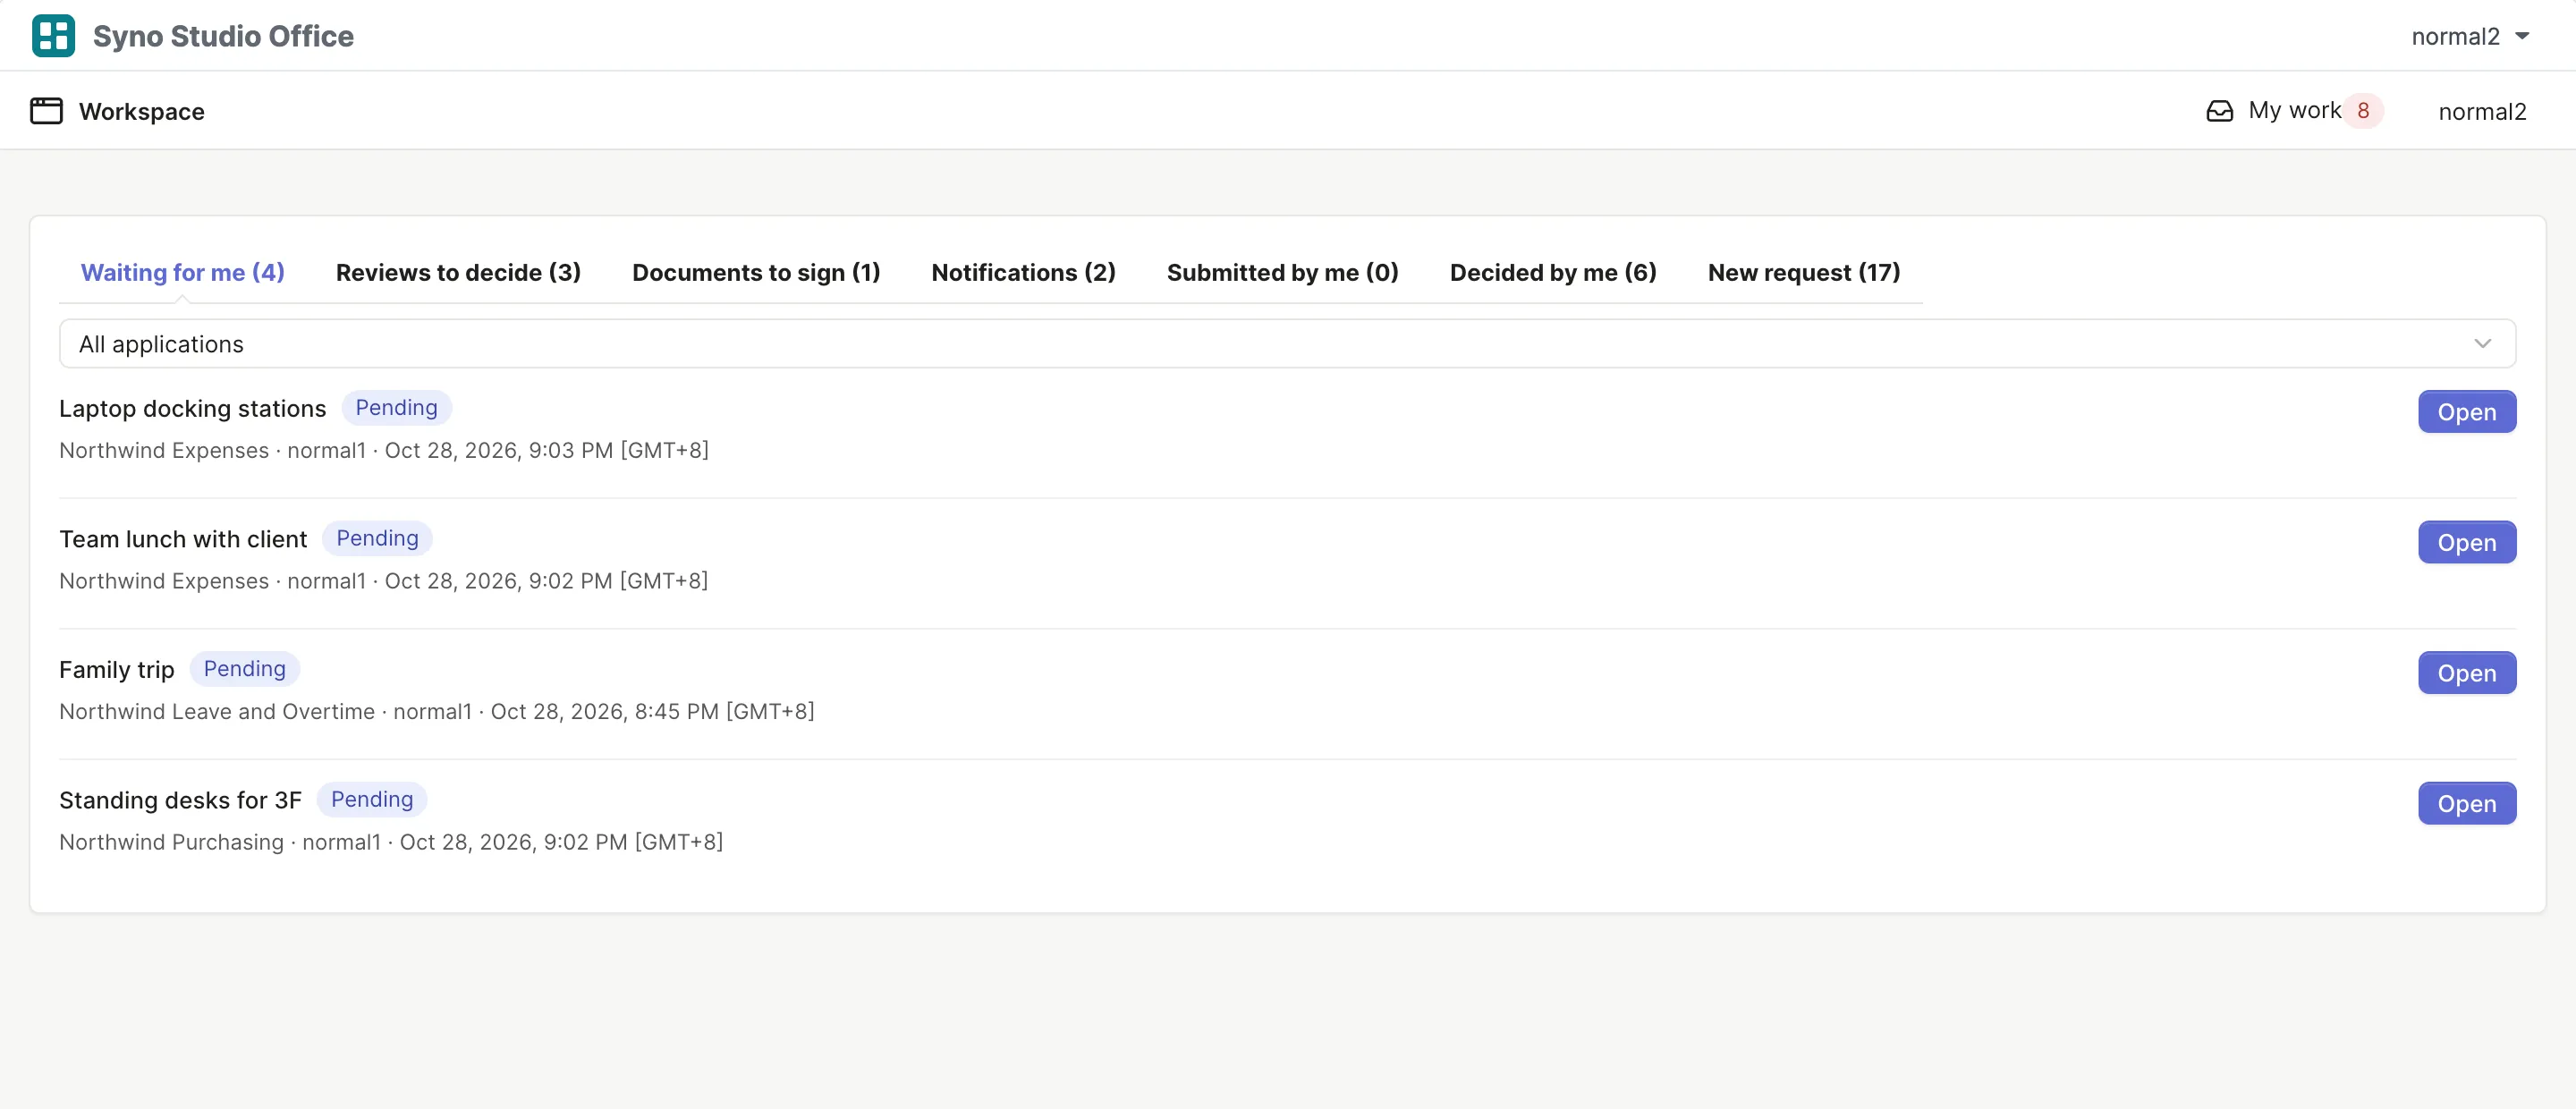Click the My work link
2576x1109 pixels.
coord(2294,110)
